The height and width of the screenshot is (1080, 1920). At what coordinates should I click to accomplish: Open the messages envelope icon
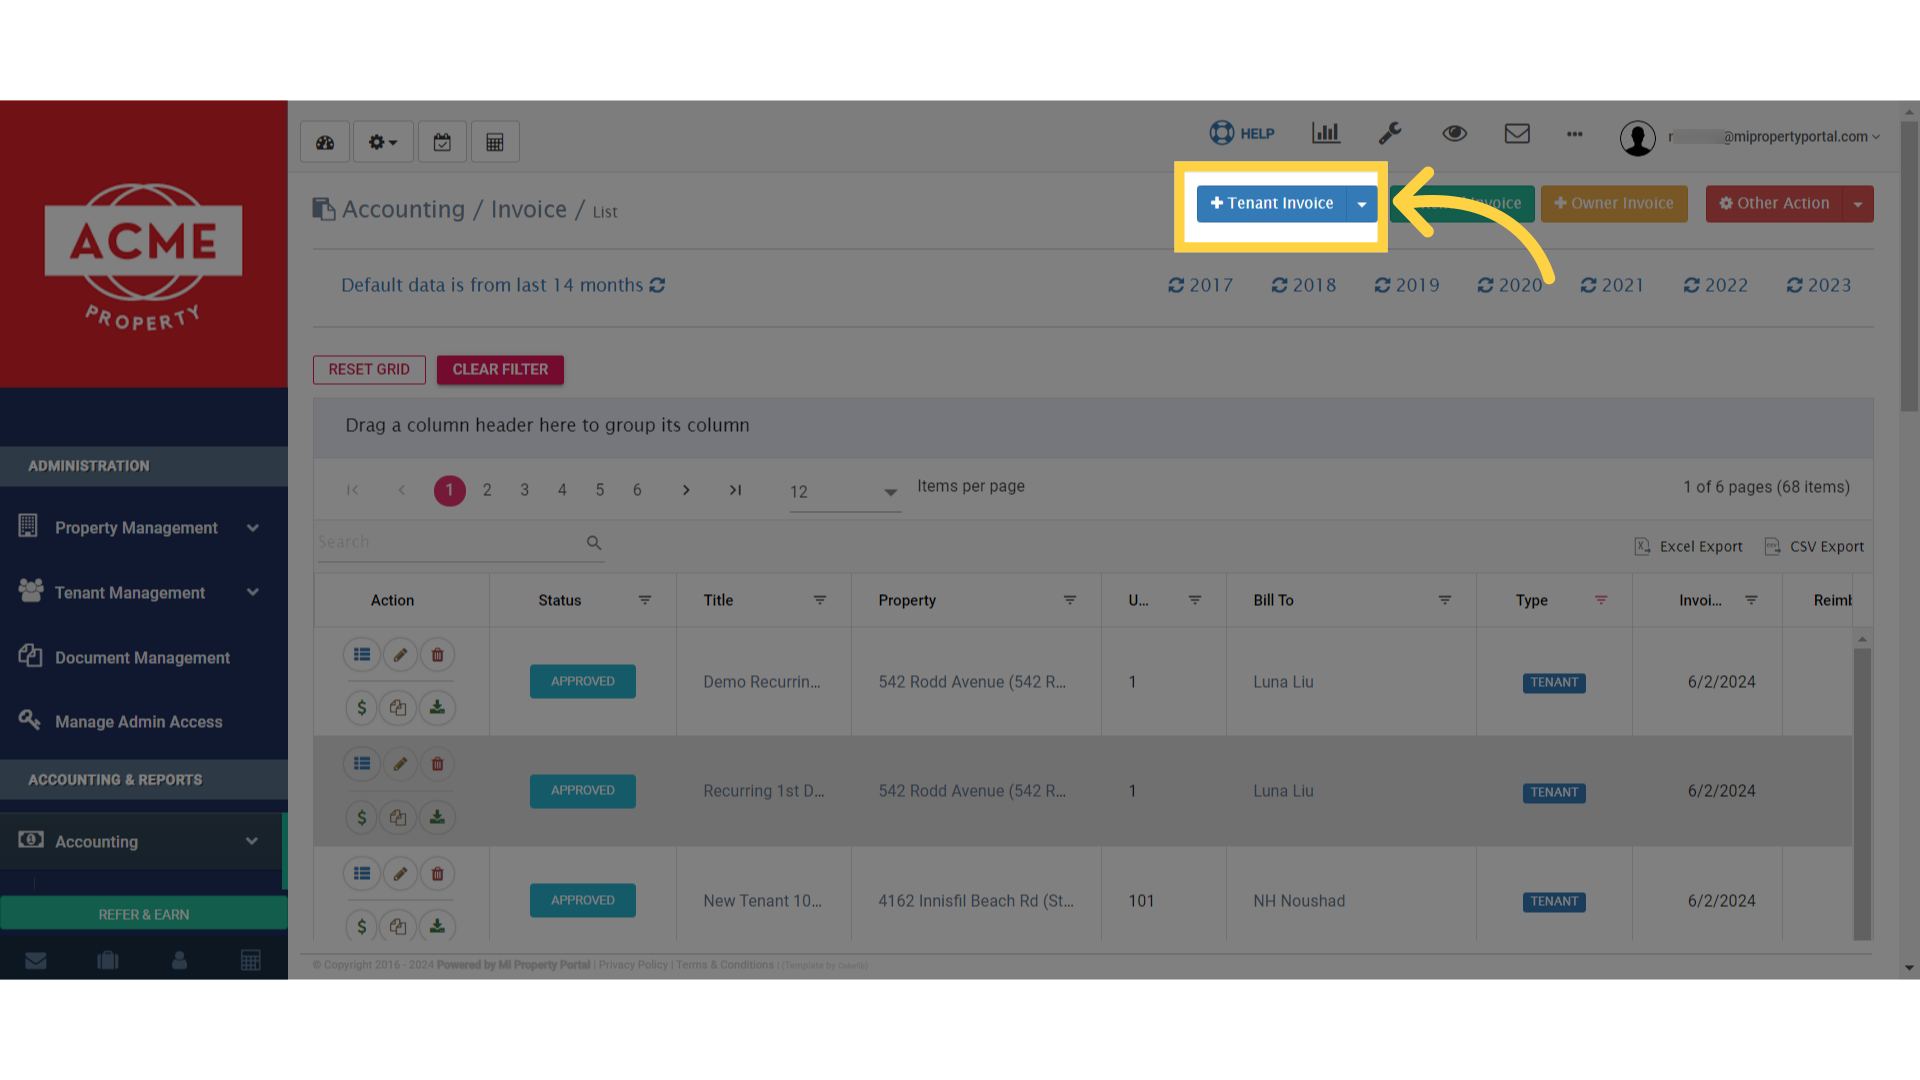point(1517,132)
